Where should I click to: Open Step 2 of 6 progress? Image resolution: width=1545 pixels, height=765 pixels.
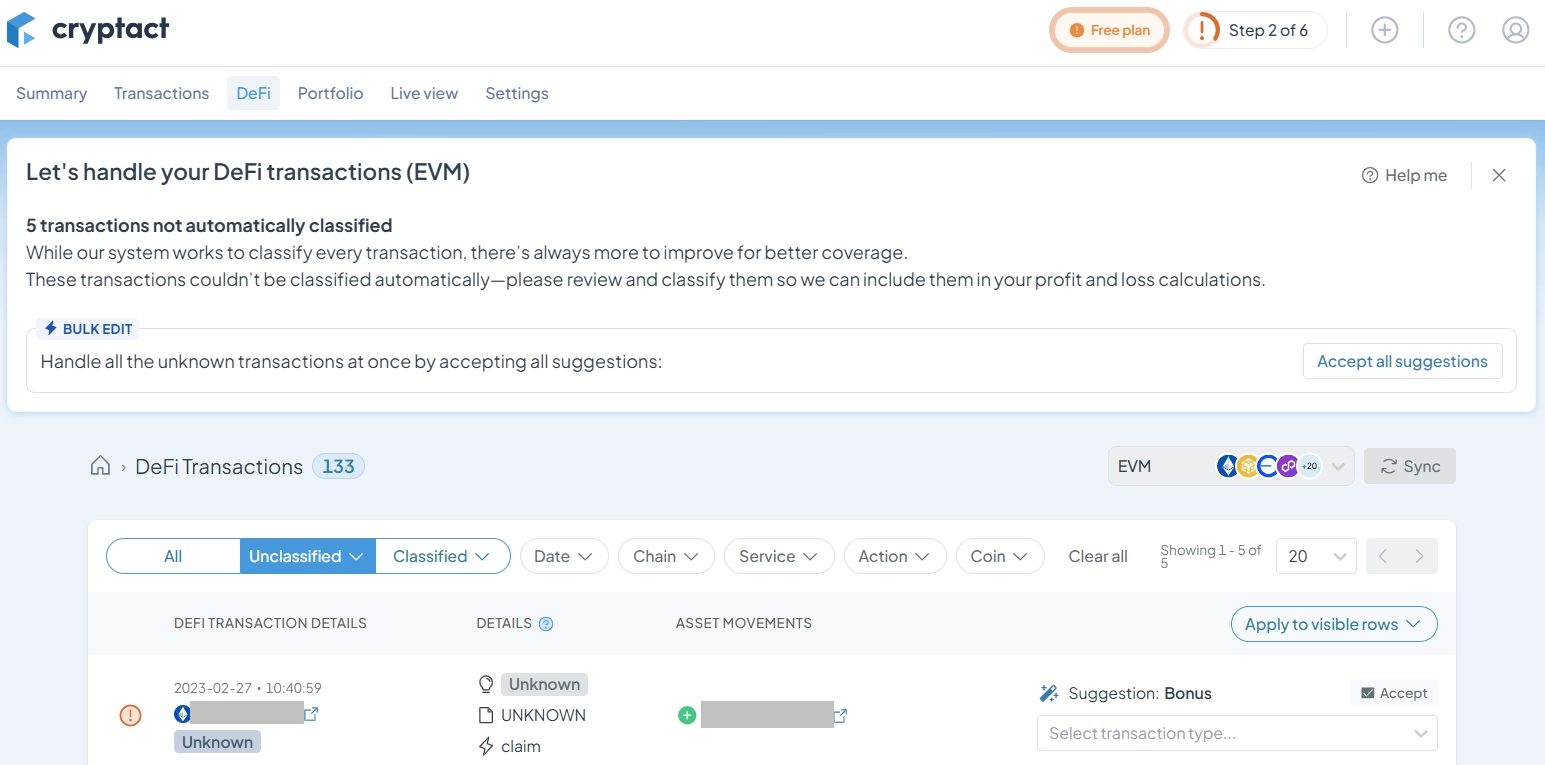pyautogui.click(x=1255, y=30)
